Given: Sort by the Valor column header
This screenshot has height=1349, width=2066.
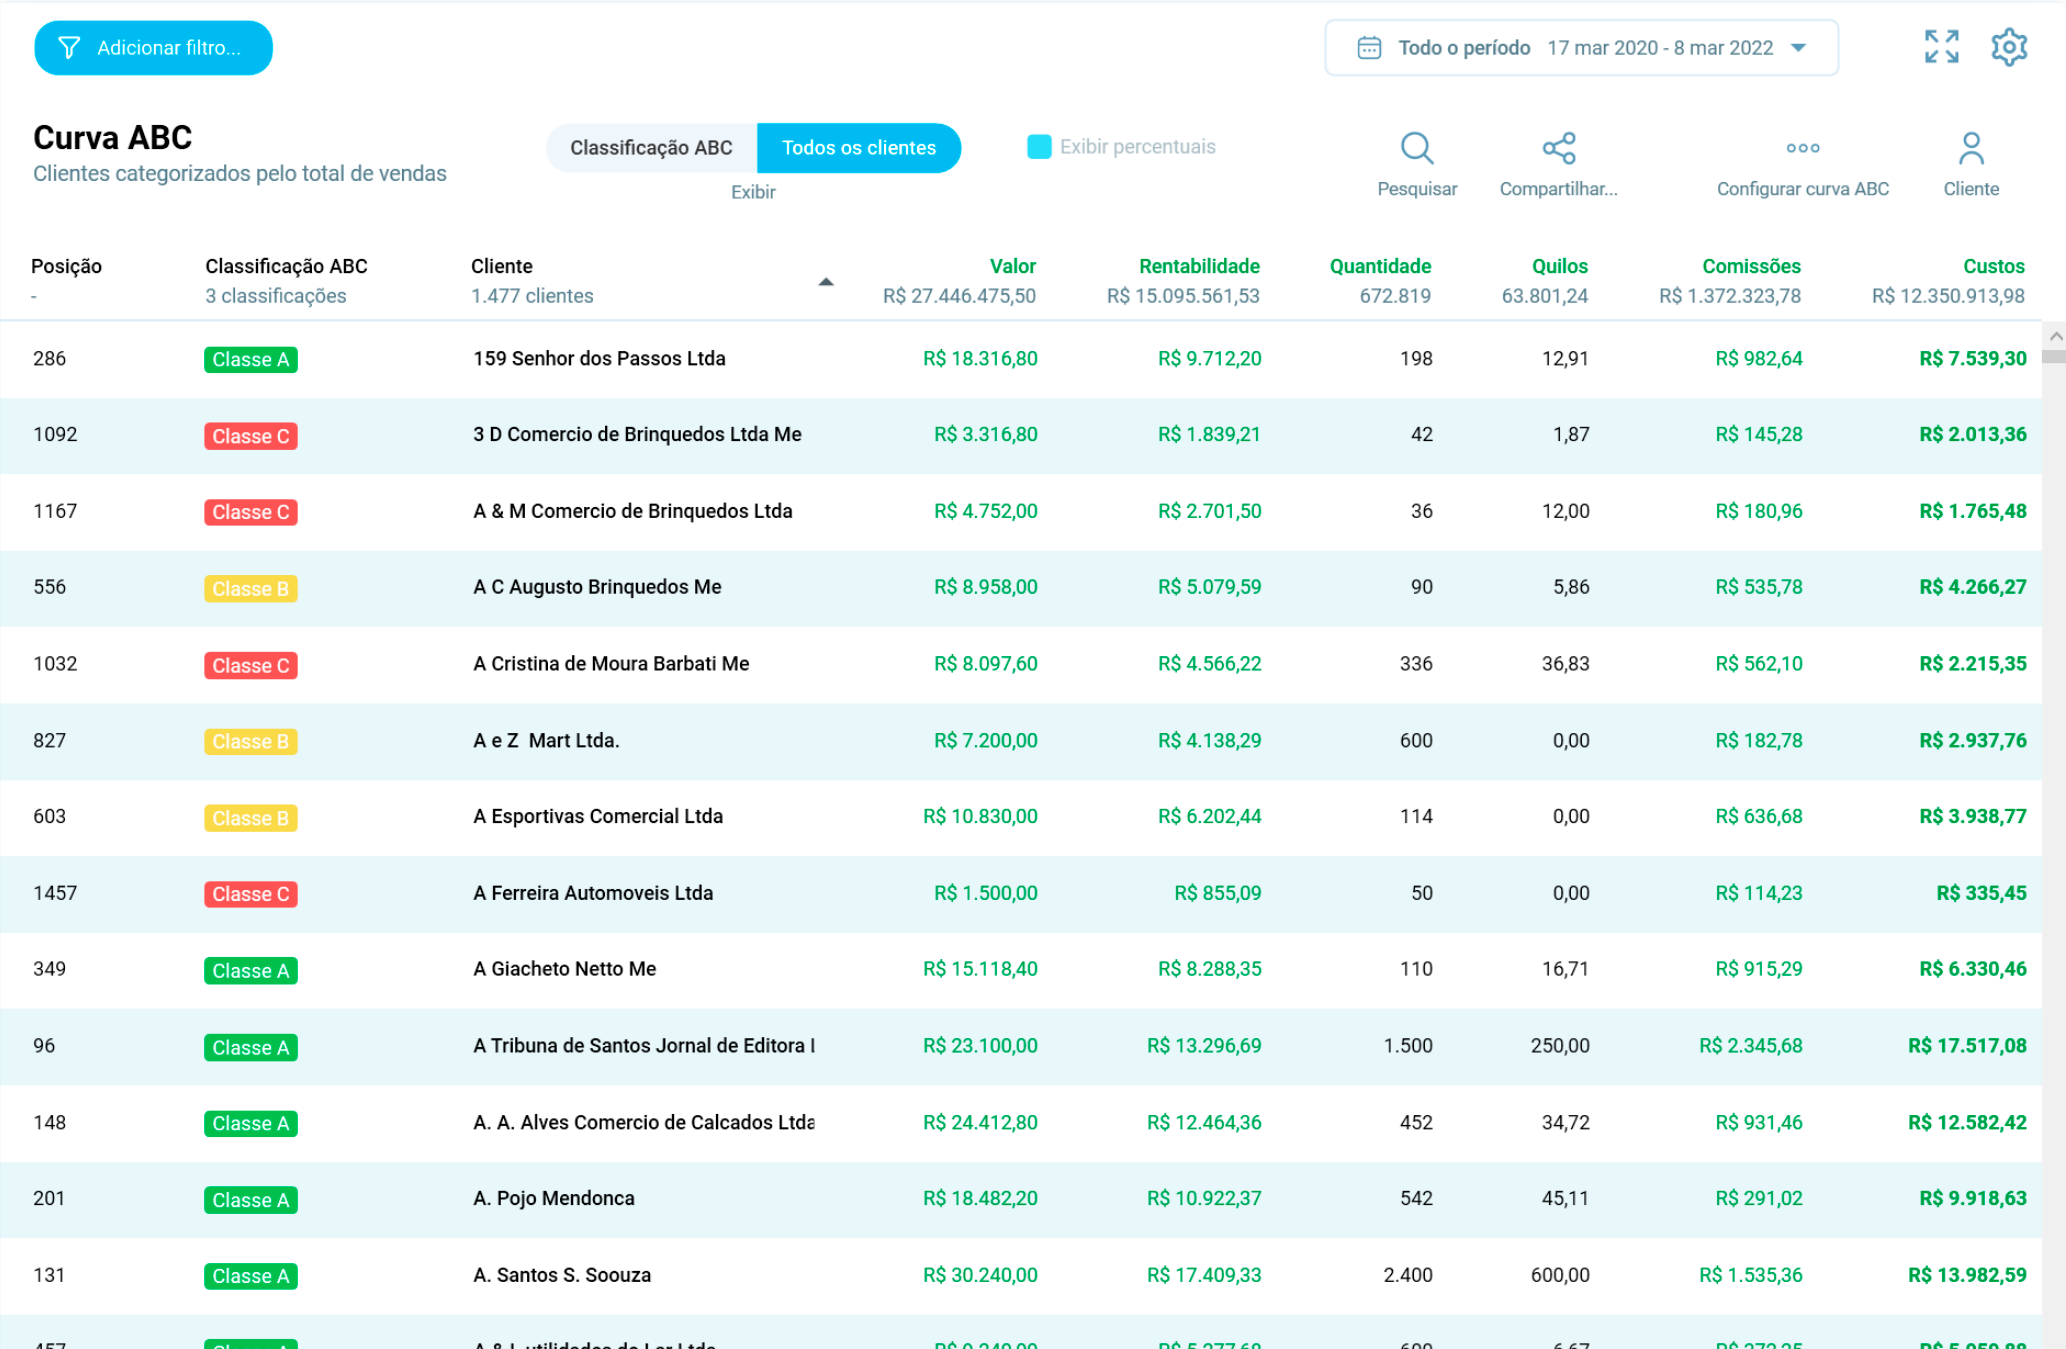Looking at the screenshot, I should pyautogui.click(x=1012, y=266).
